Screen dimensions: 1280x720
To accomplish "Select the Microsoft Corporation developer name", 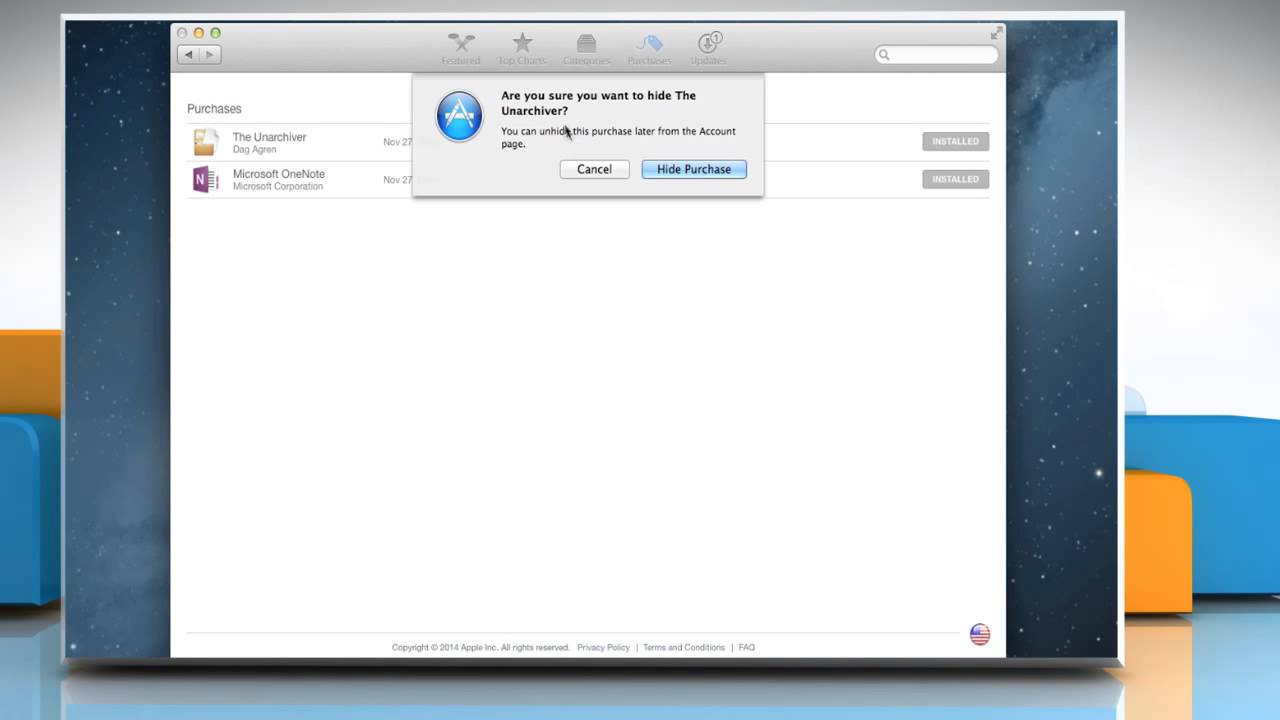I will click(x=278, y=187).
